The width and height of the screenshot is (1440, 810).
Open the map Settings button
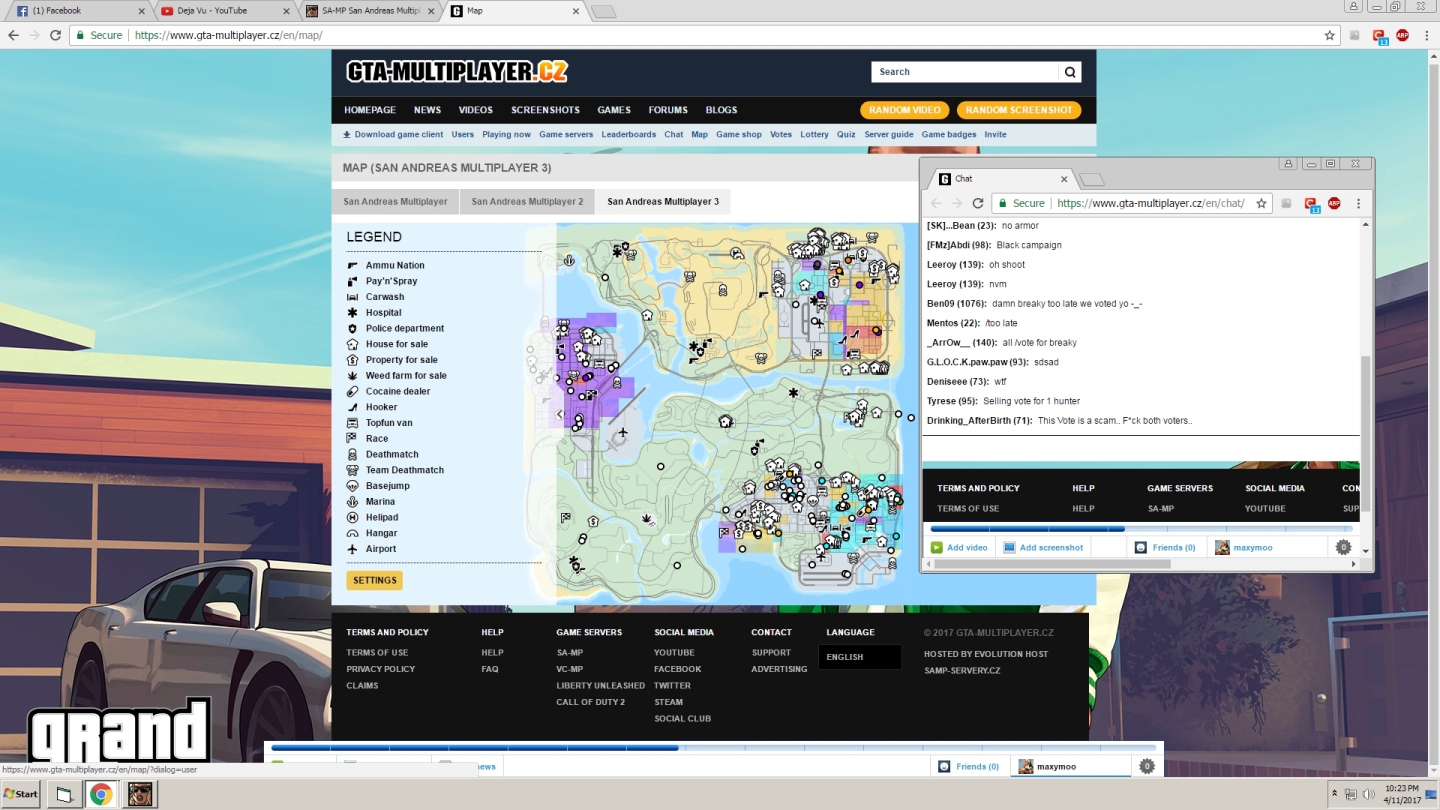pyautogui.click(x=375, y=580)
